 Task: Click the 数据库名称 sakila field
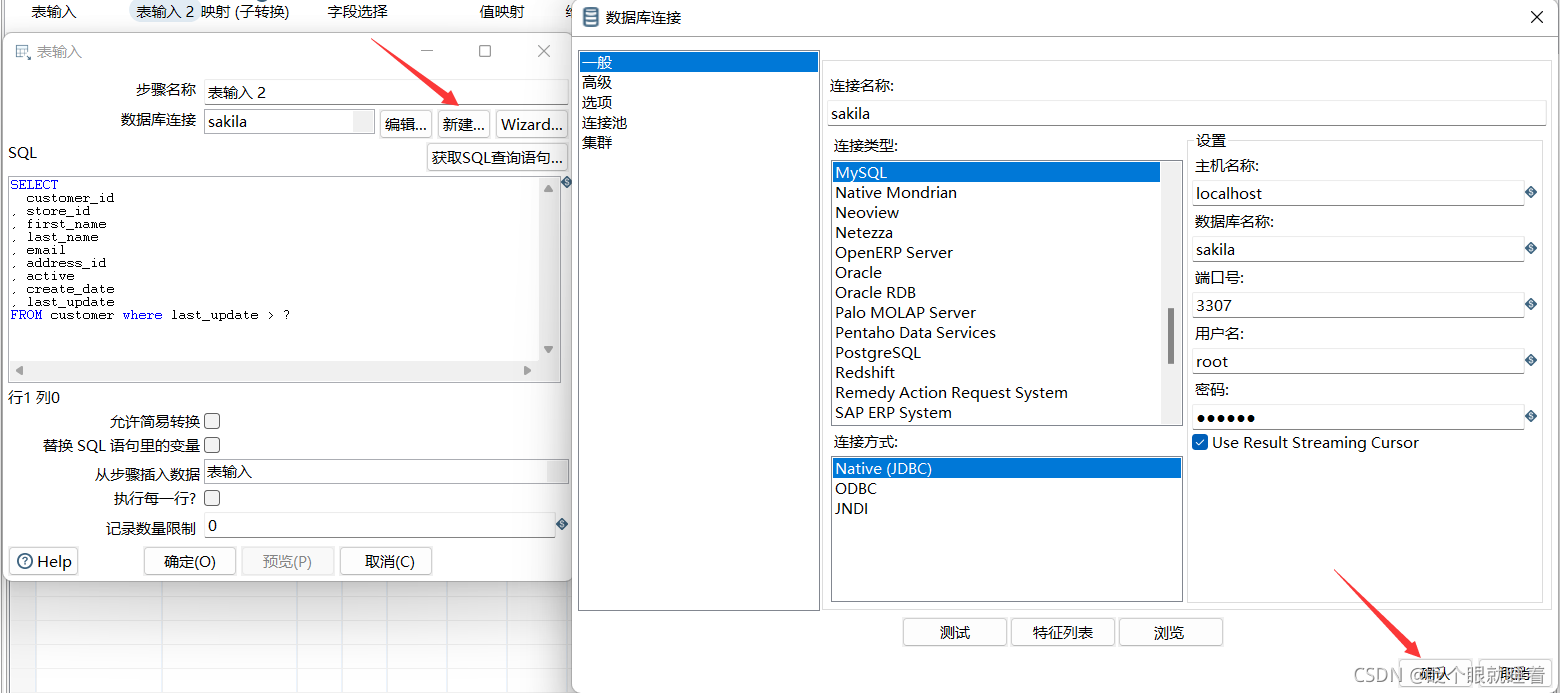pos(1358,249)
